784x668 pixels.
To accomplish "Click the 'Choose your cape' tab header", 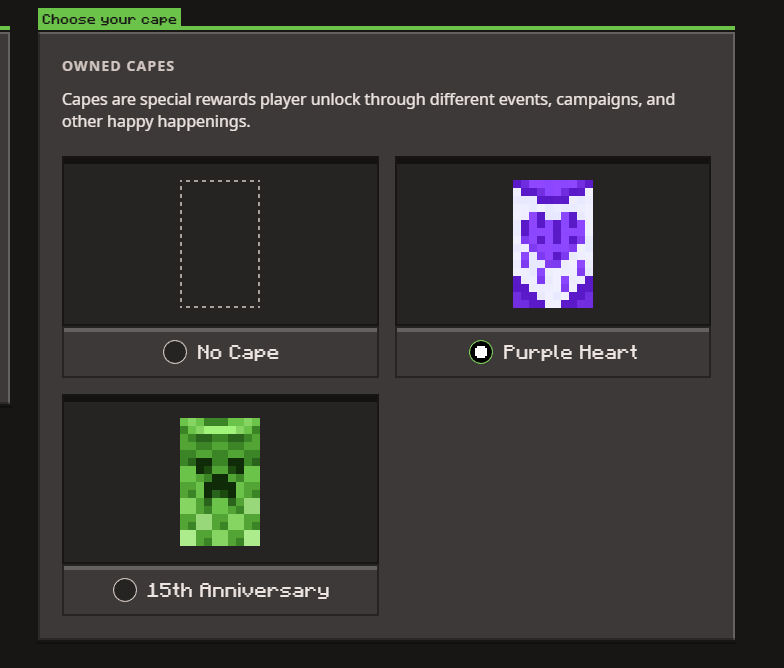I will (110, 19).
